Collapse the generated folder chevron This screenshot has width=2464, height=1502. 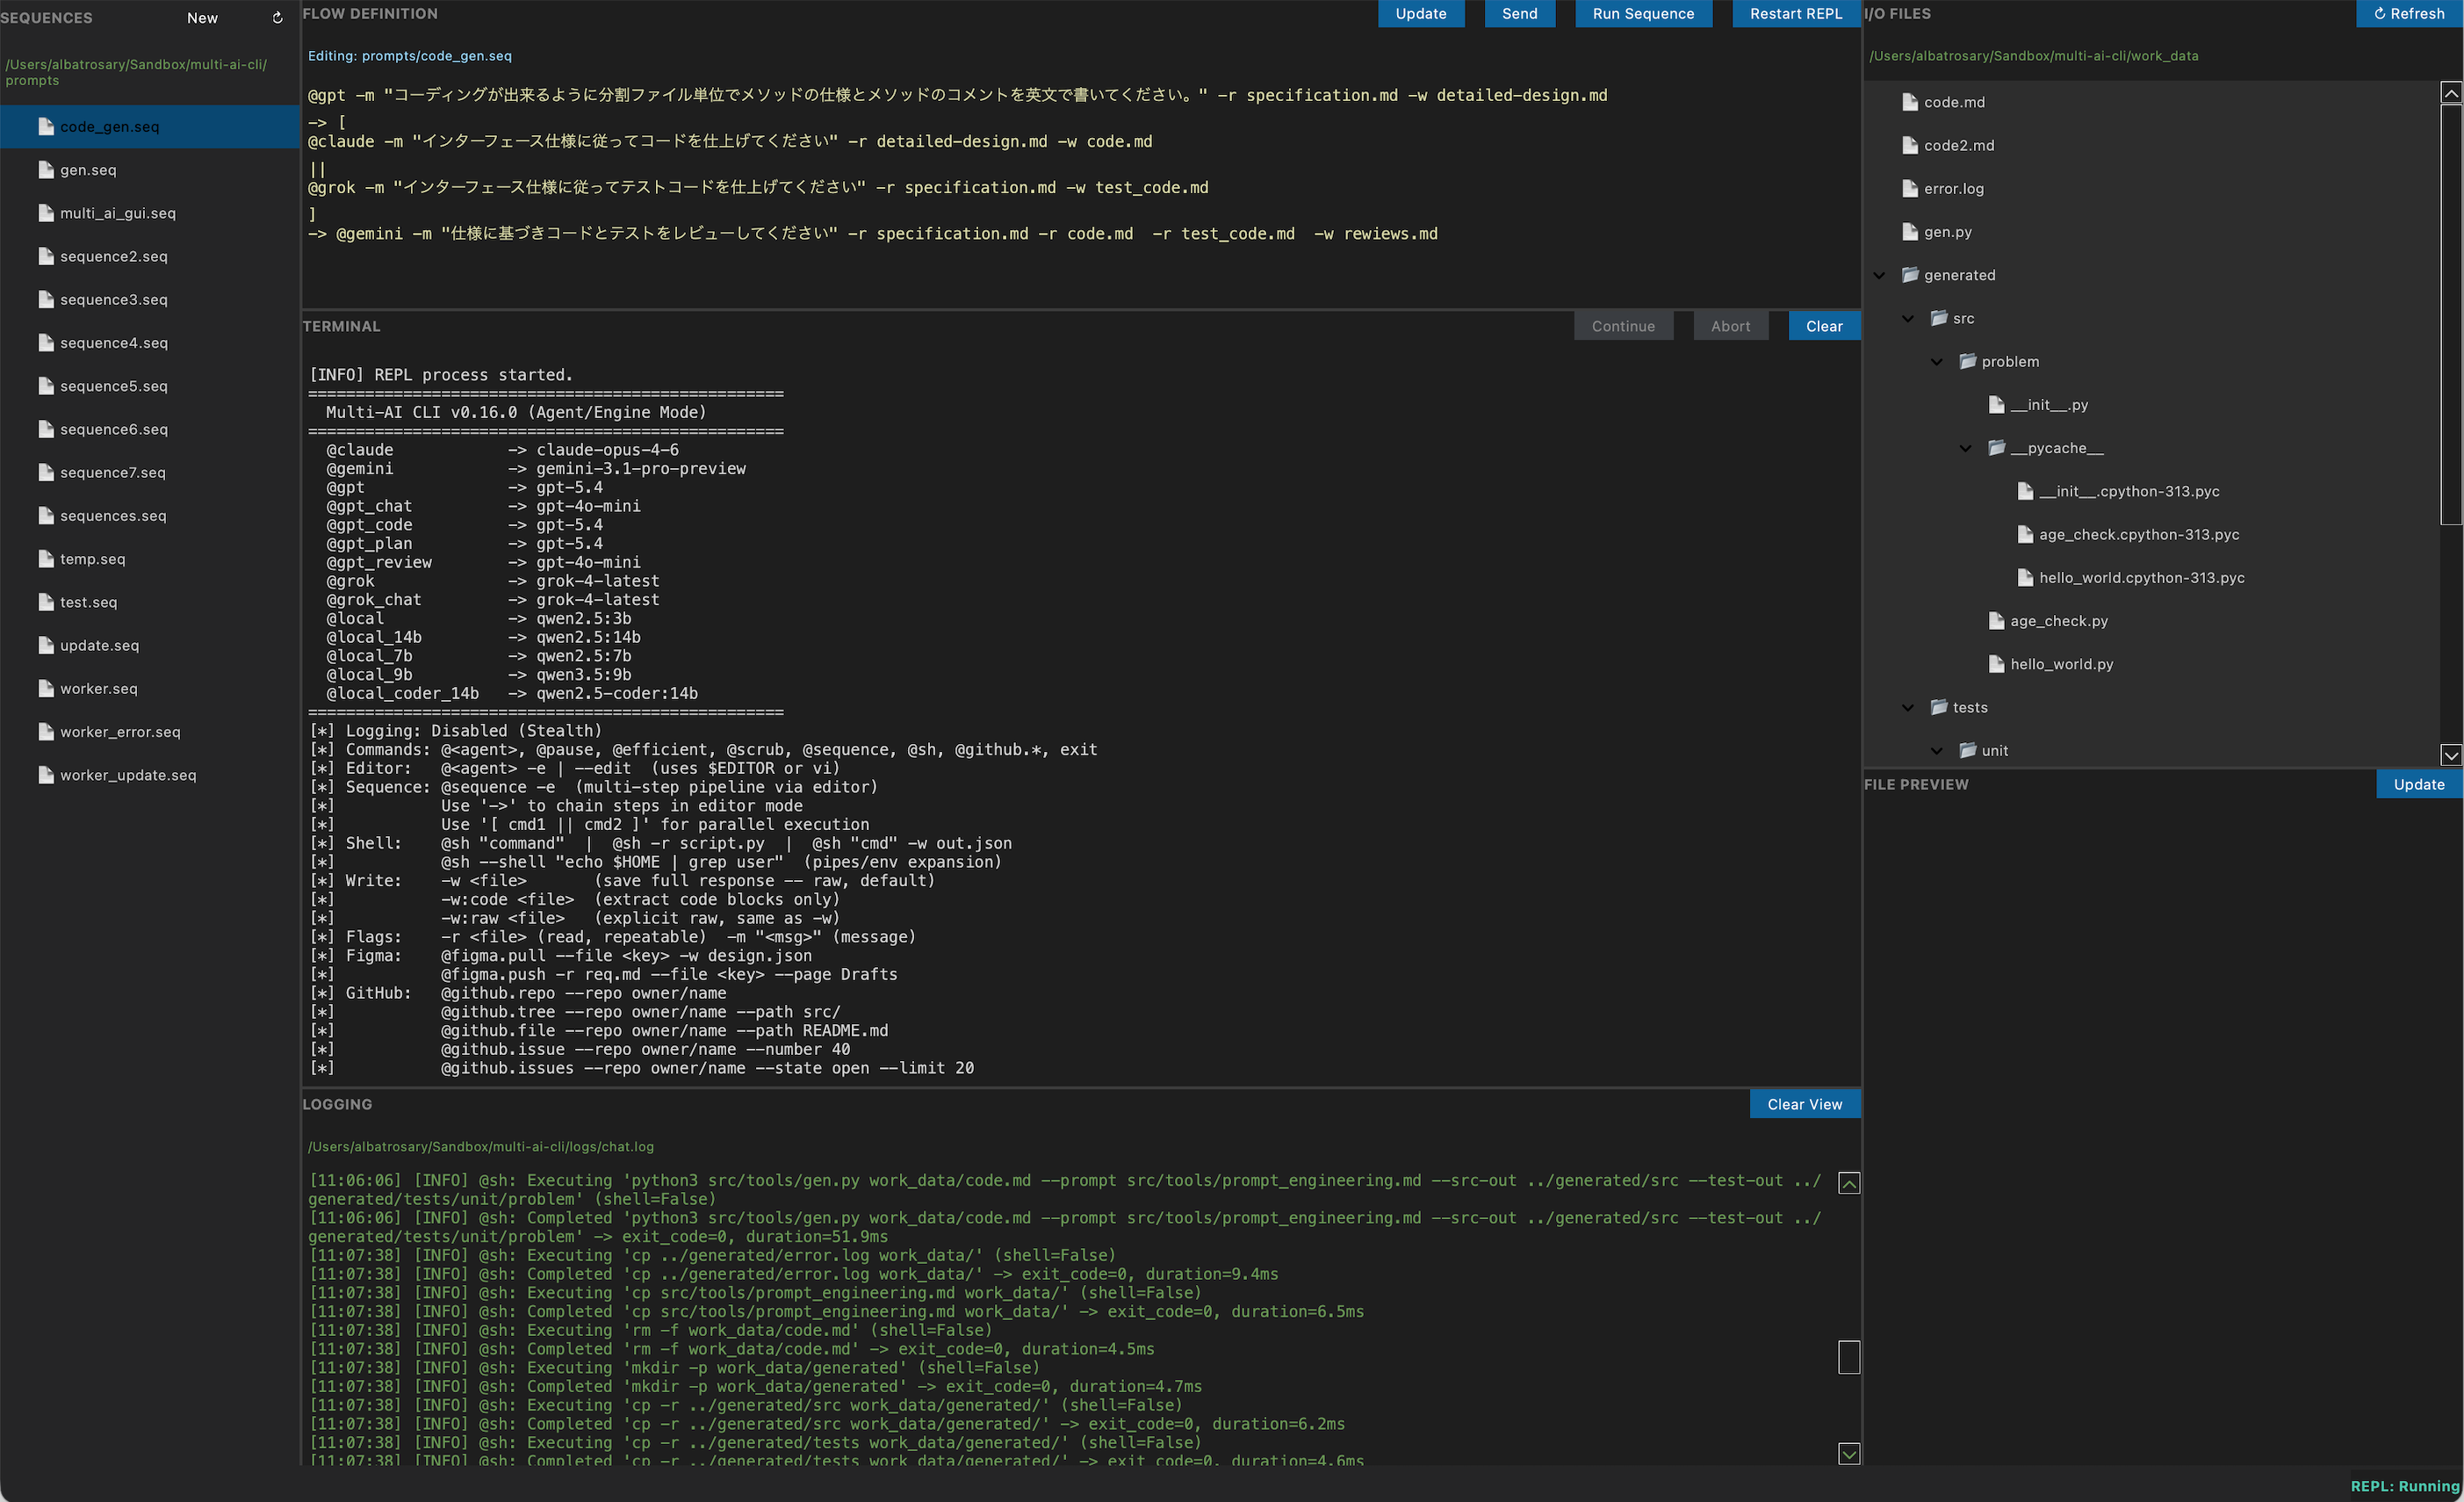(1879, 275)
